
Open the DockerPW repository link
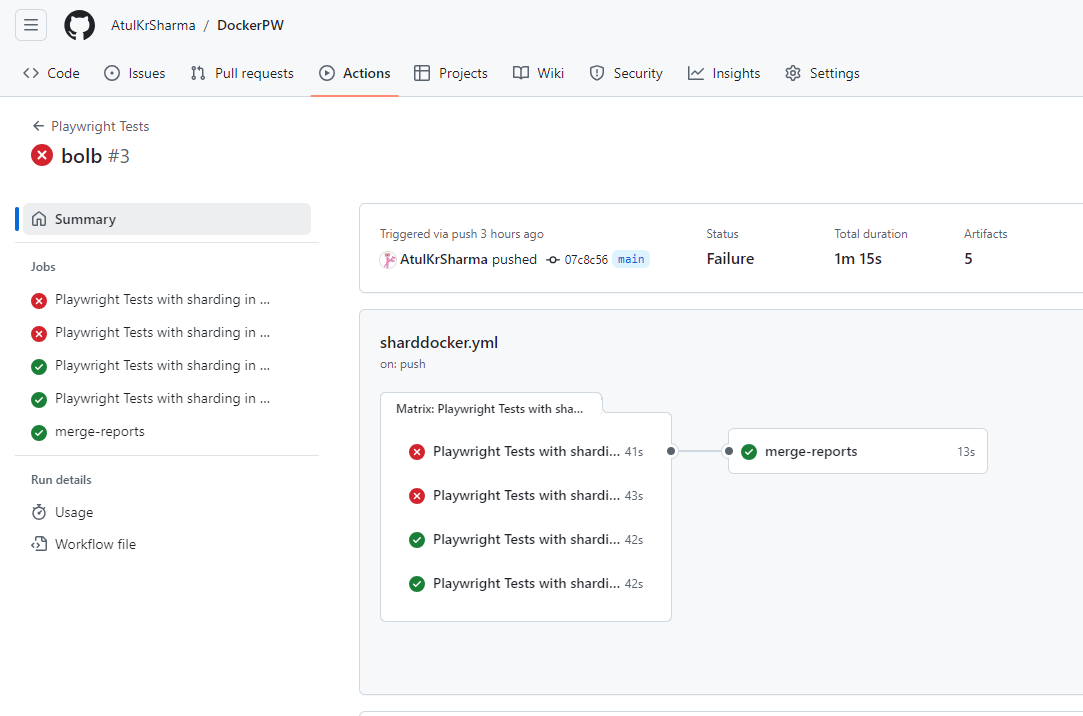point(250,24)
